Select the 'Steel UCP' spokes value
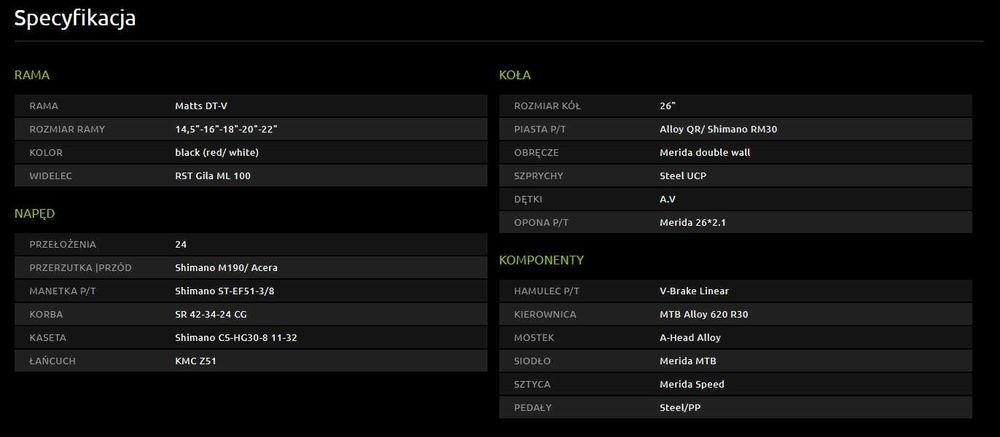This screenshot has height=437, width=1000. [x=683, y=176]
